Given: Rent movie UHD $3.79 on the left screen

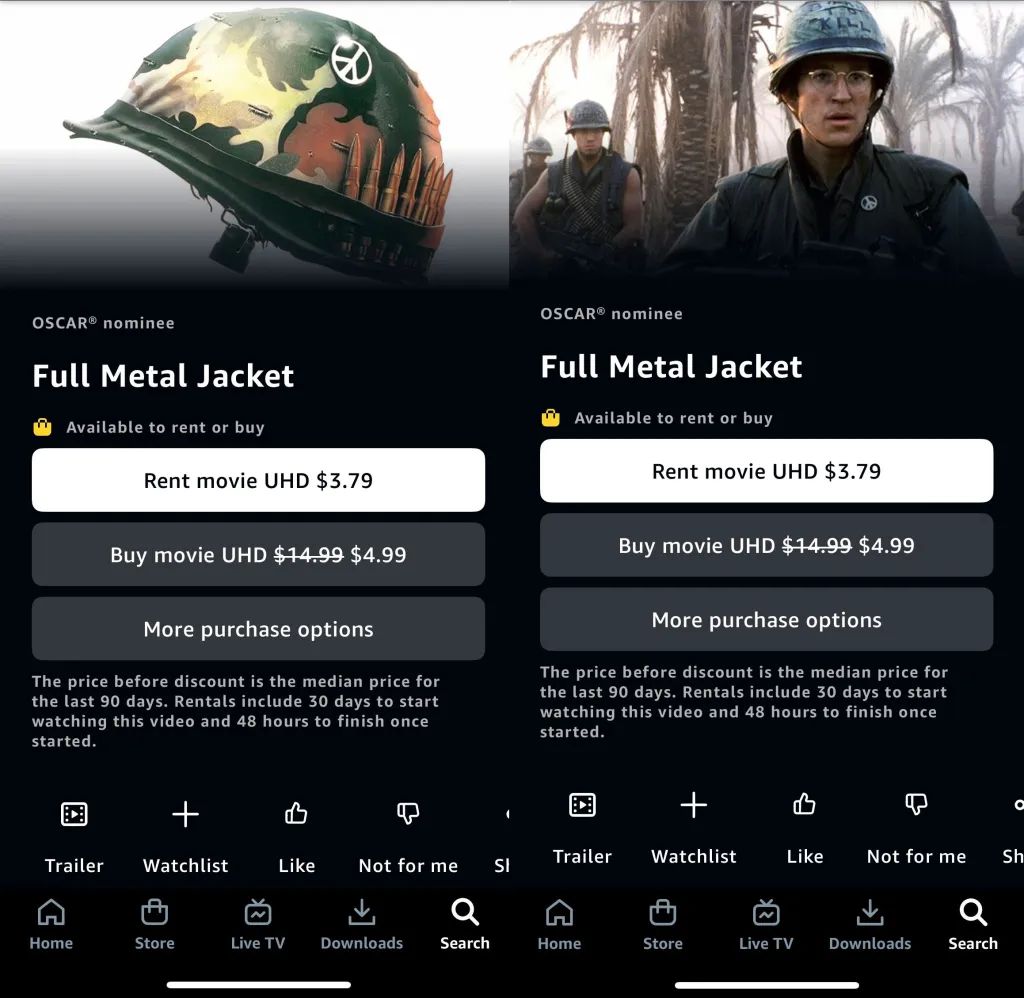Looking at the screenshot, I should click(x=258, y=480).
